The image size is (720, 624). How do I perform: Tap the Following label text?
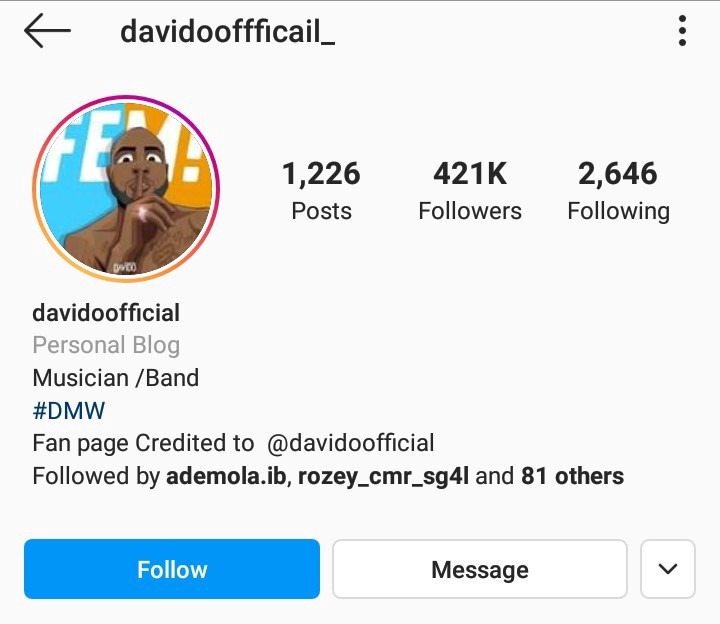coord(619,212)
